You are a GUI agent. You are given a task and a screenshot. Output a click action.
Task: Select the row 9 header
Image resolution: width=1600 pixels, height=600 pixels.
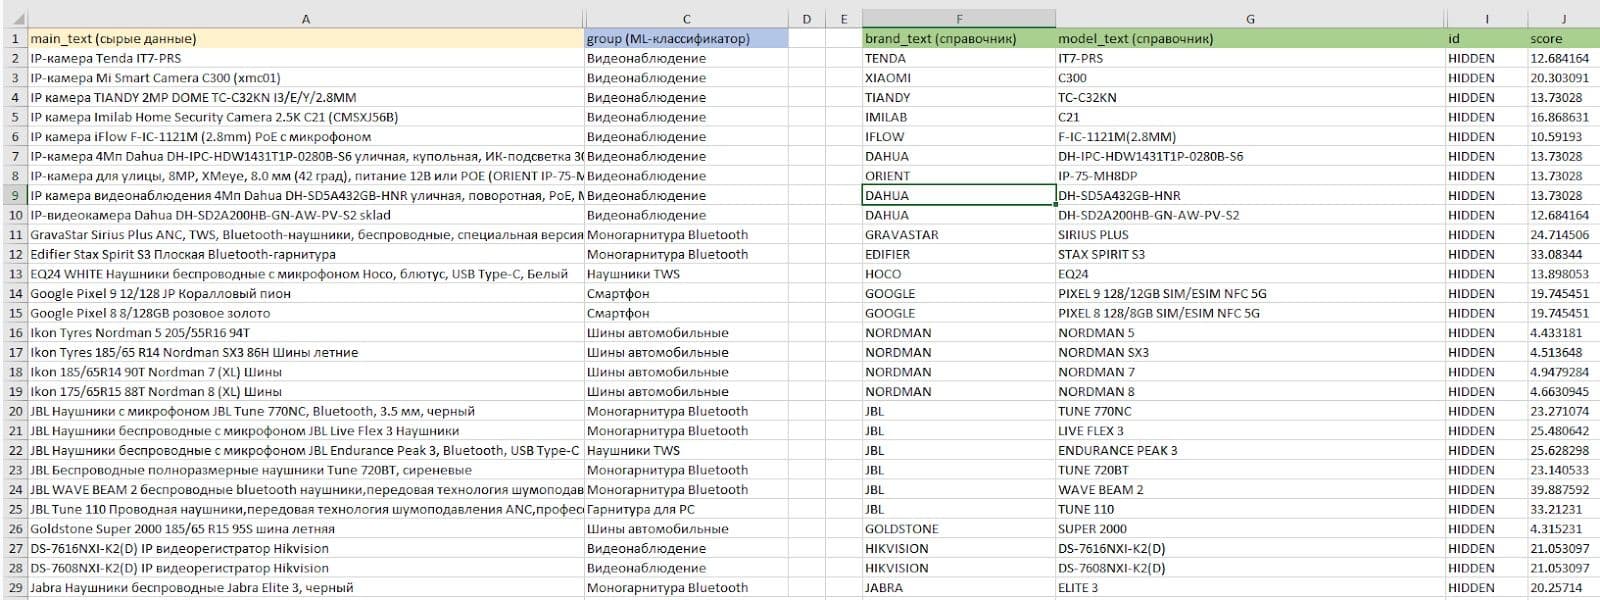pos(14,196)
